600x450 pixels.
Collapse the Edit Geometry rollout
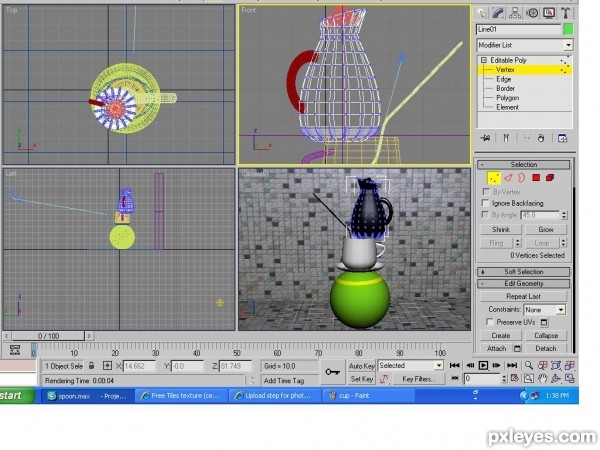point(523,284)
